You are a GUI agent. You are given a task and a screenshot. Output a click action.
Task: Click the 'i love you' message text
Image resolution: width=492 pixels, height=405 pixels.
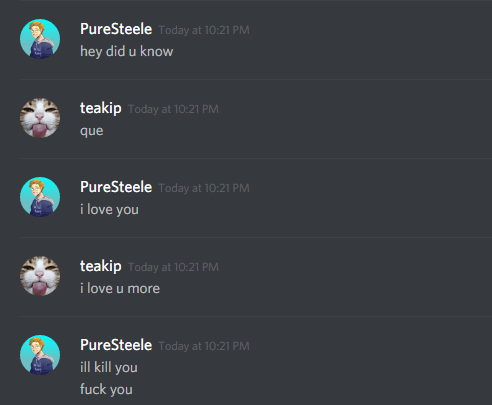pos(109,210)
